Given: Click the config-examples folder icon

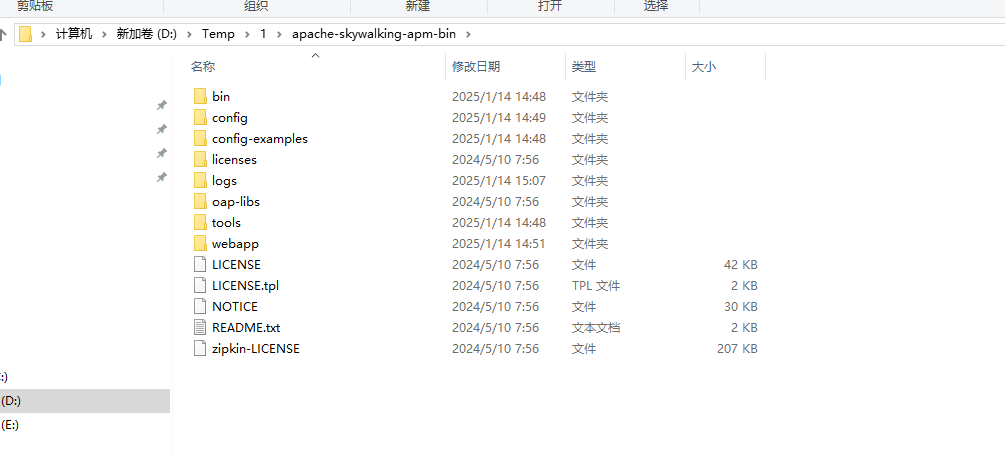Looking at the screenshot, I should coord(200,138).
